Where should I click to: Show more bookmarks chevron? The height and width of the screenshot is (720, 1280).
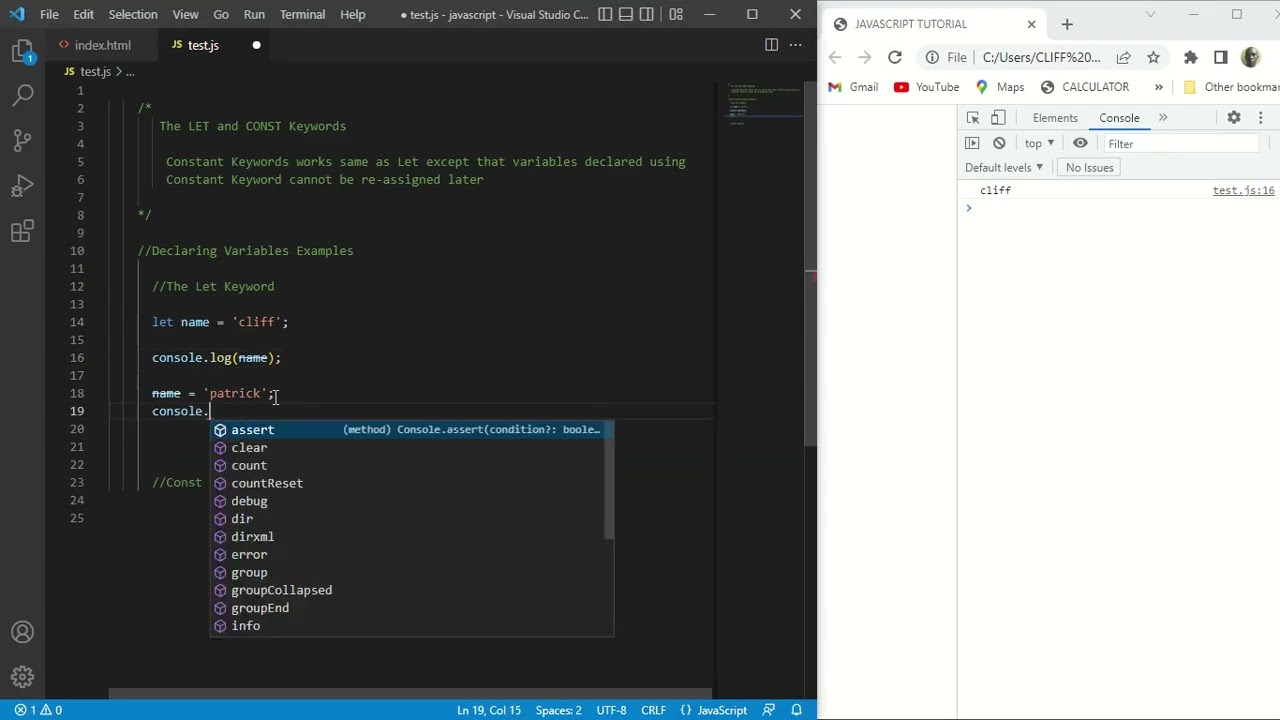click(x=1159, y=87)
